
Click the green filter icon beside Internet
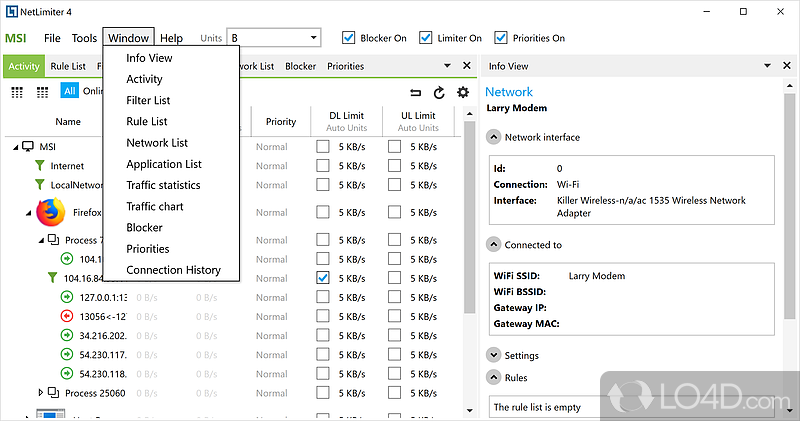(40, 166)
